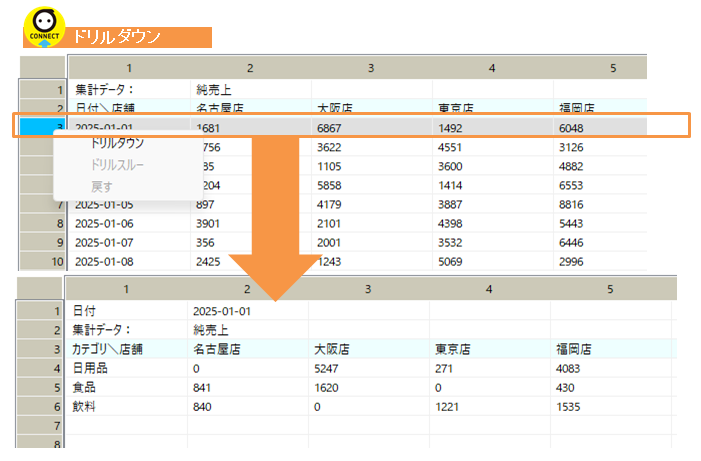The image size is (701, 461).
Task: Click the date cell 2025-01-08
Action: click(130, 262)
